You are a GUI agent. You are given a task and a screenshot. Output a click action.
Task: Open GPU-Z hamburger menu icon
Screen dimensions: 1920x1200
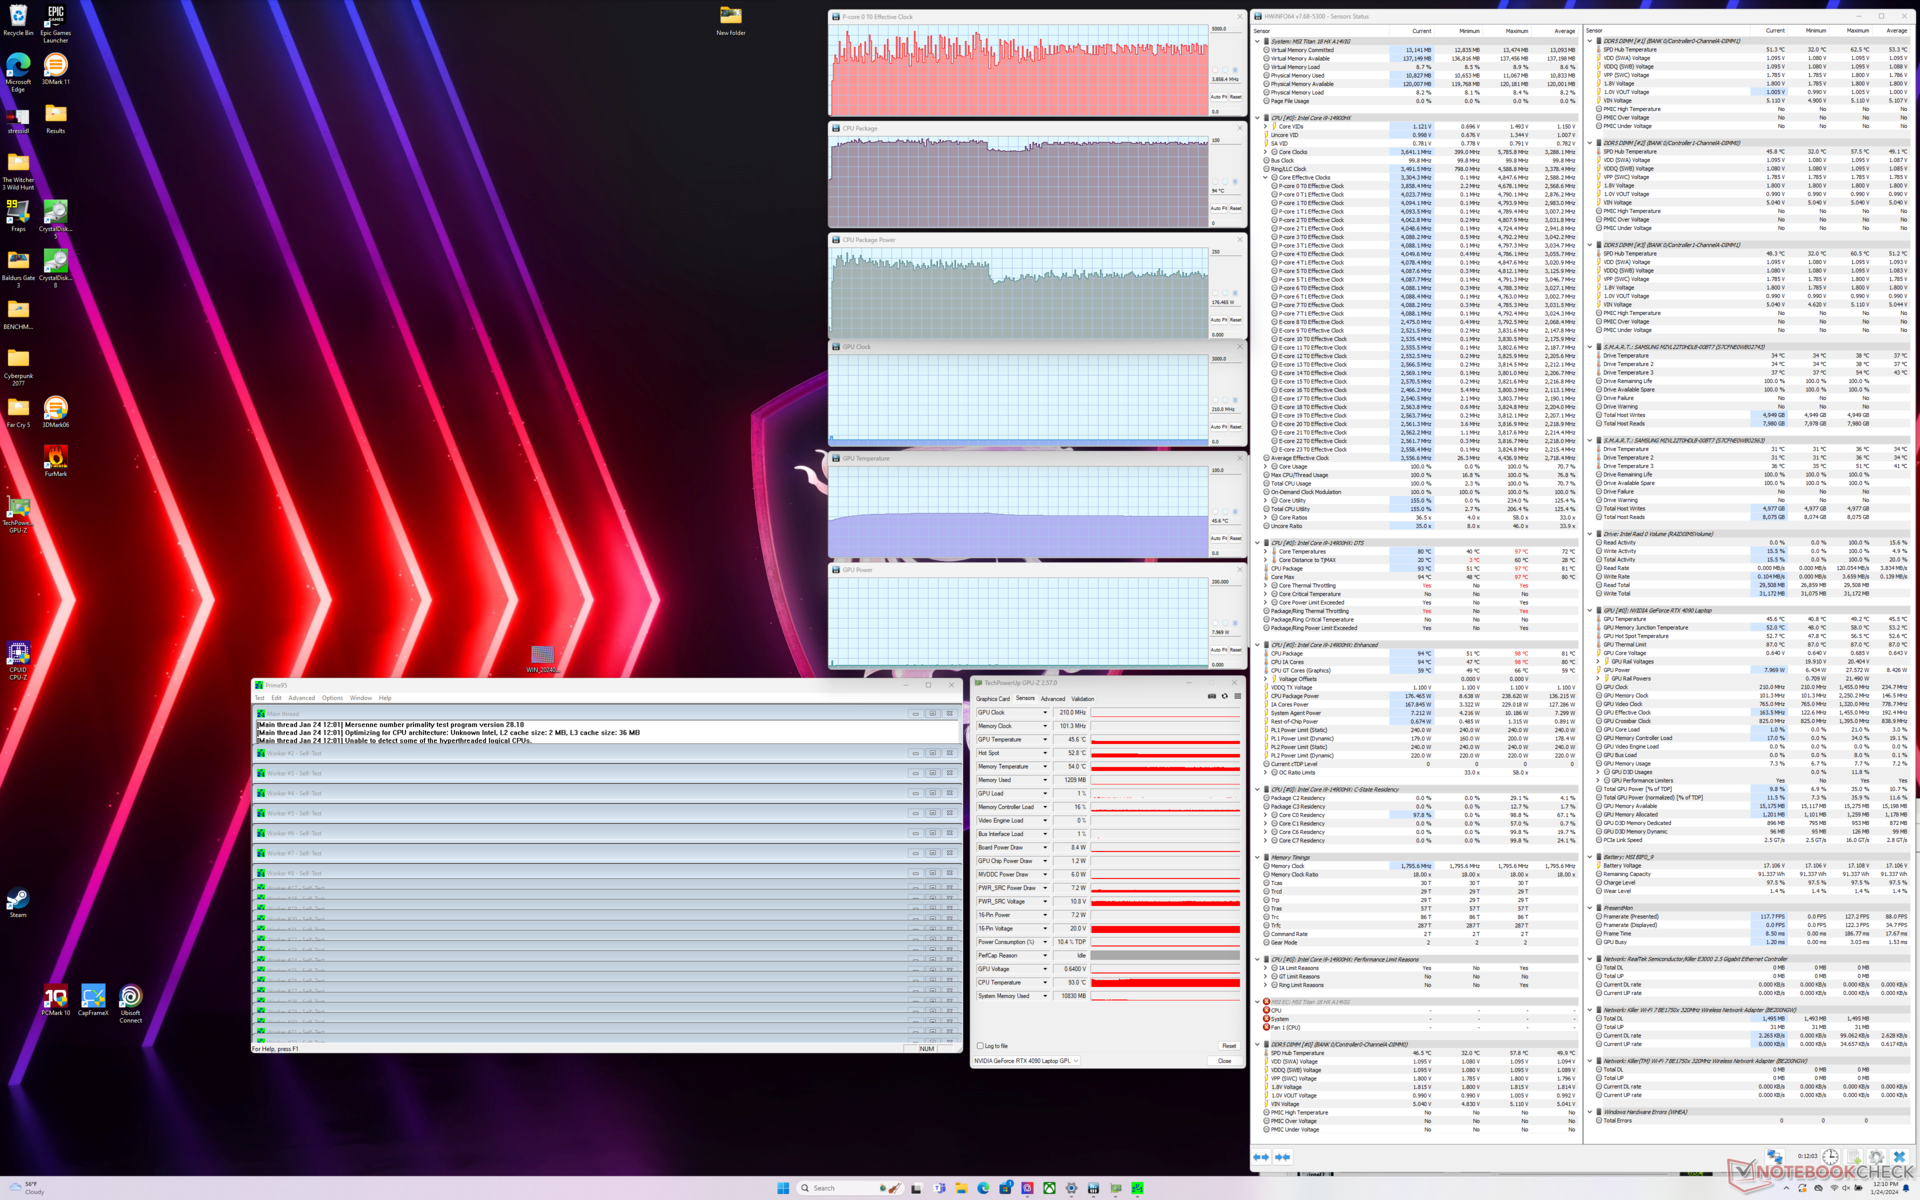[1237, 697]
